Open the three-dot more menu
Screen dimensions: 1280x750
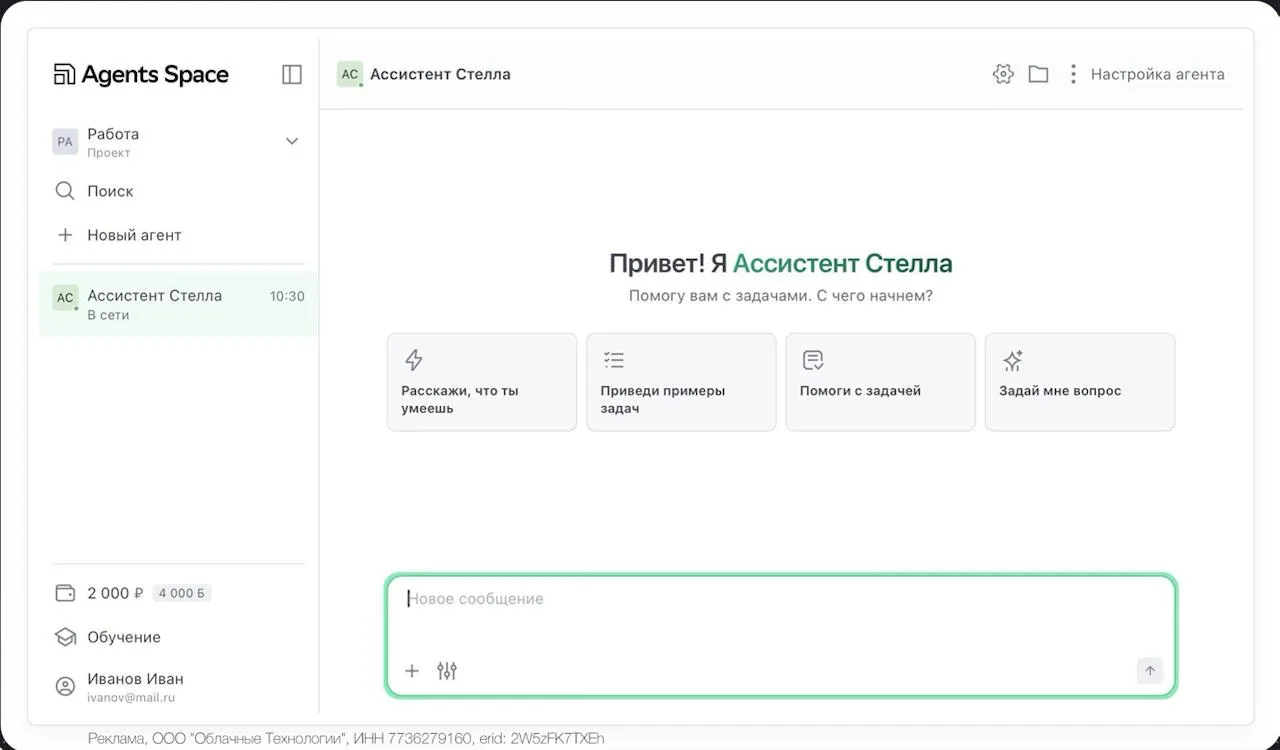(x=1073, y=74)
